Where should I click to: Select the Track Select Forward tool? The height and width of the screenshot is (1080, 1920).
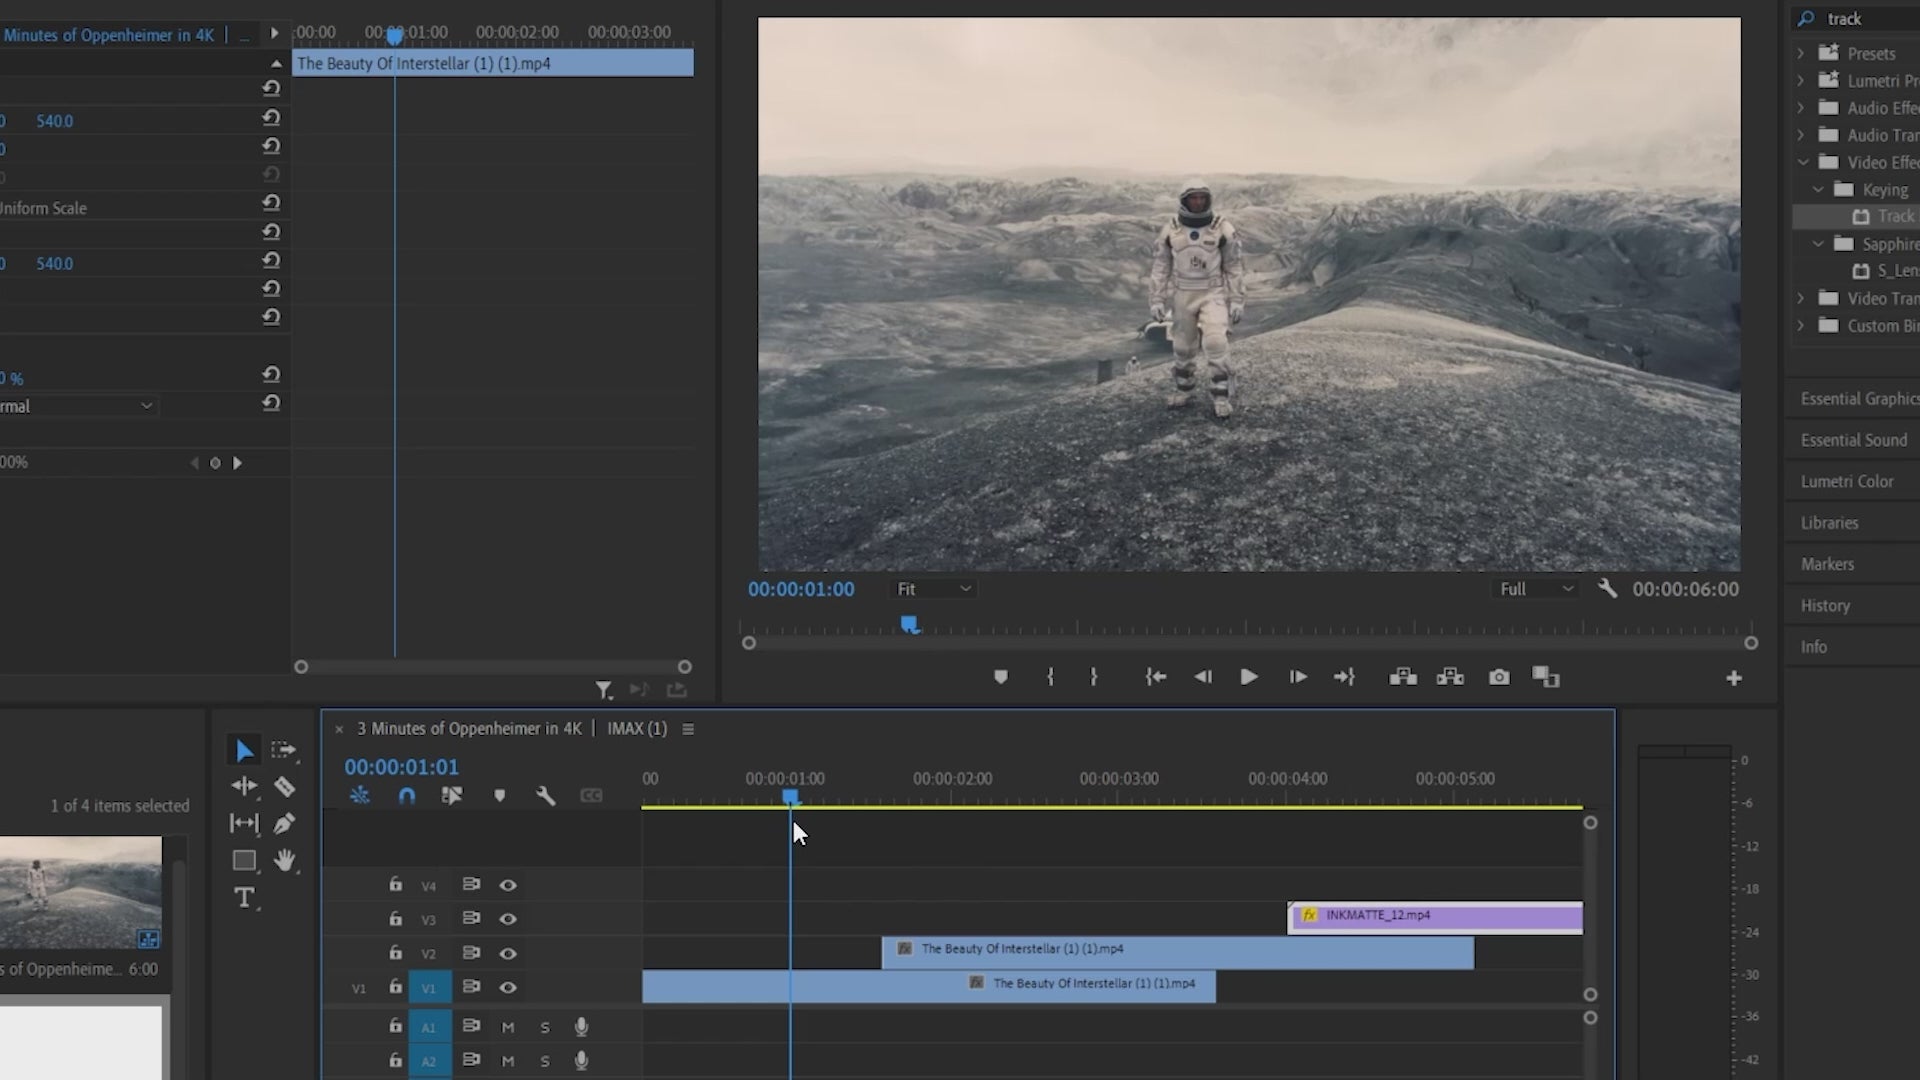[284, 750]
